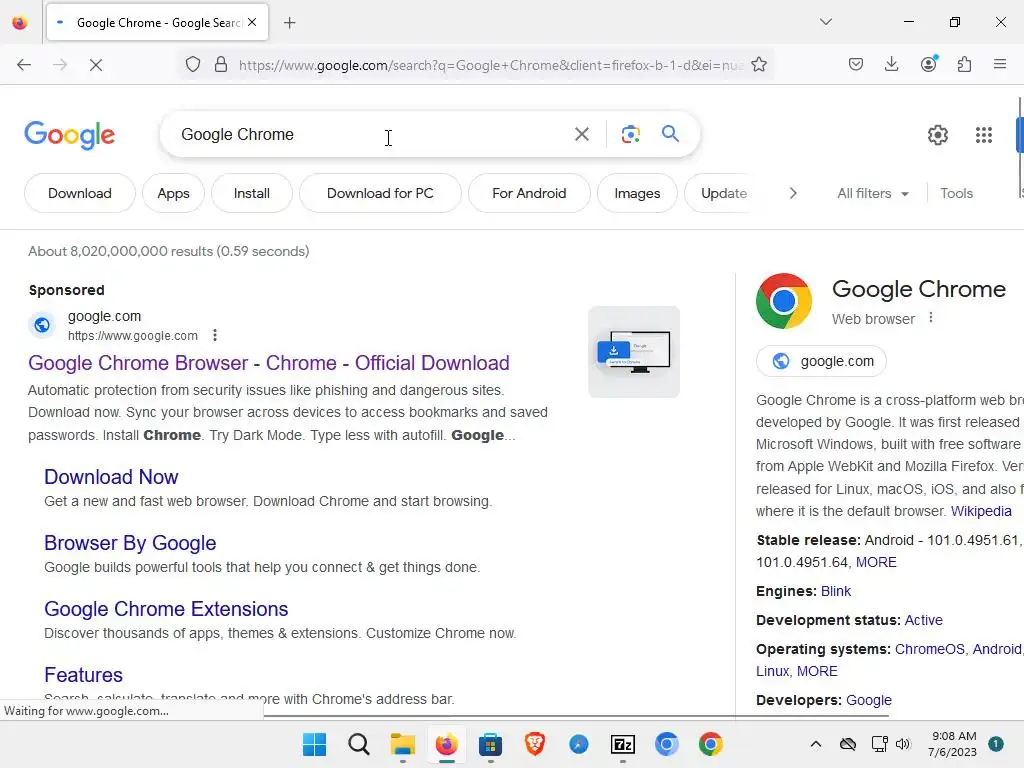Open the Firefox hamburger application menu
The height and width of the screenshot is (768, 1024).
point(1000,64)
